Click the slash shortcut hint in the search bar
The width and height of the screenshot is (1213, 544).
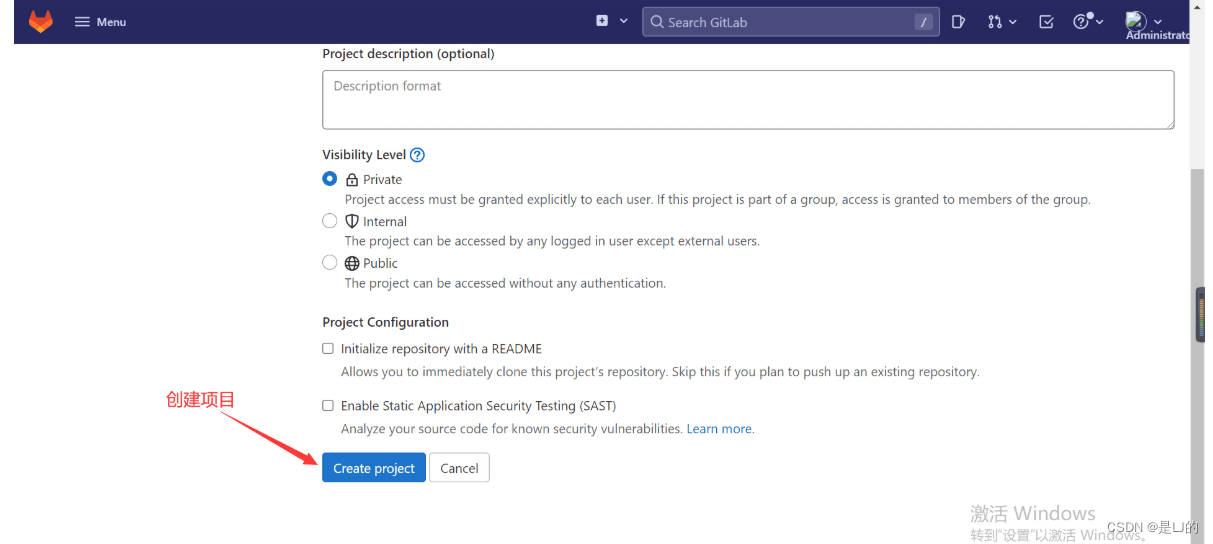[x=924, y=22]
